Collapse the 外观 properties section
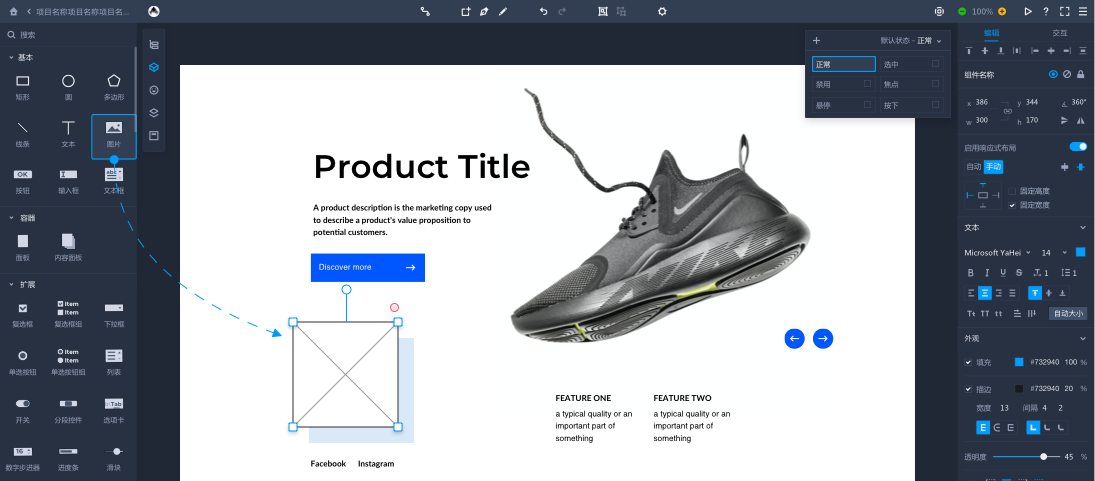The height and width of the screenshot is (481, 1095). pos(1081,338)
